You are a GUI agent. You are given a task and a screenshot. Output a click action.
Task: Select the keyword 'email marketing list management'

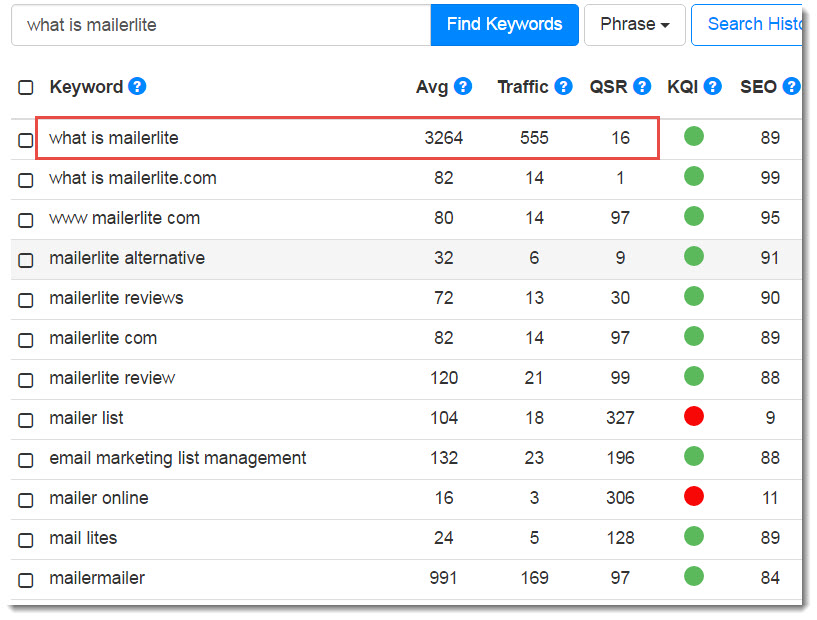[178, 458]
